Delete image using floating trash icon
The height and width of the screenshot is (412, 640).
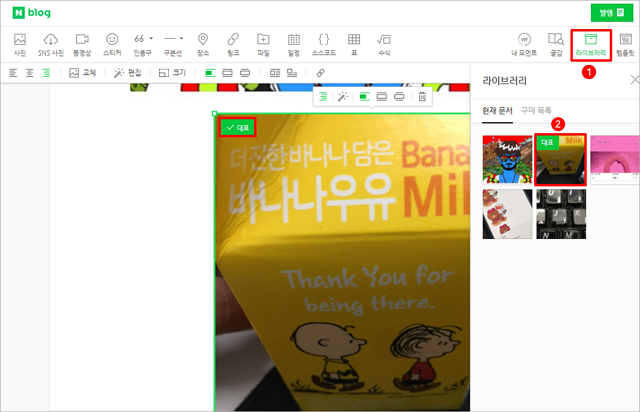coord(422,97)
